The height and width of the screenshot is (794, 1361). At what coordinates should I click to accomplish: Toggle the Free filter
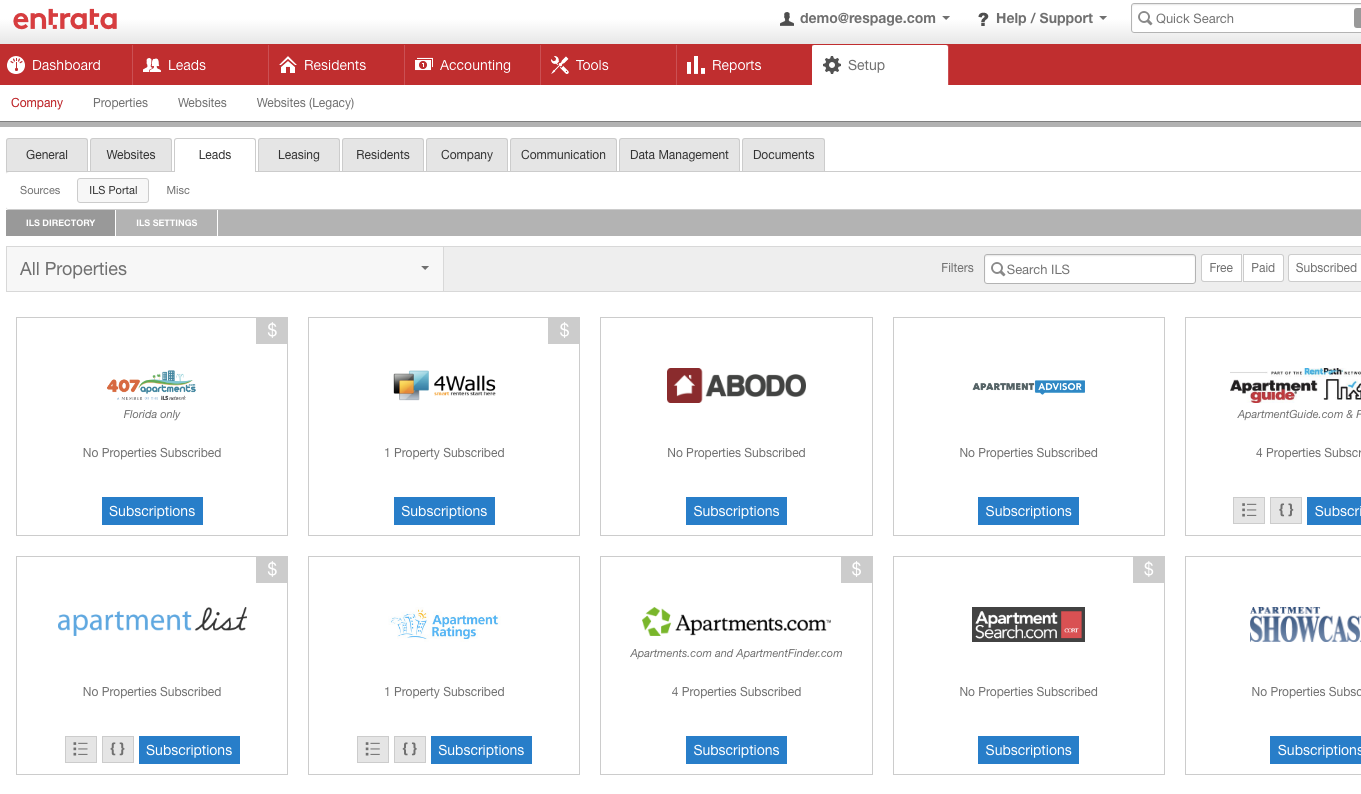pyautogui.click(x=1221, y=268)
